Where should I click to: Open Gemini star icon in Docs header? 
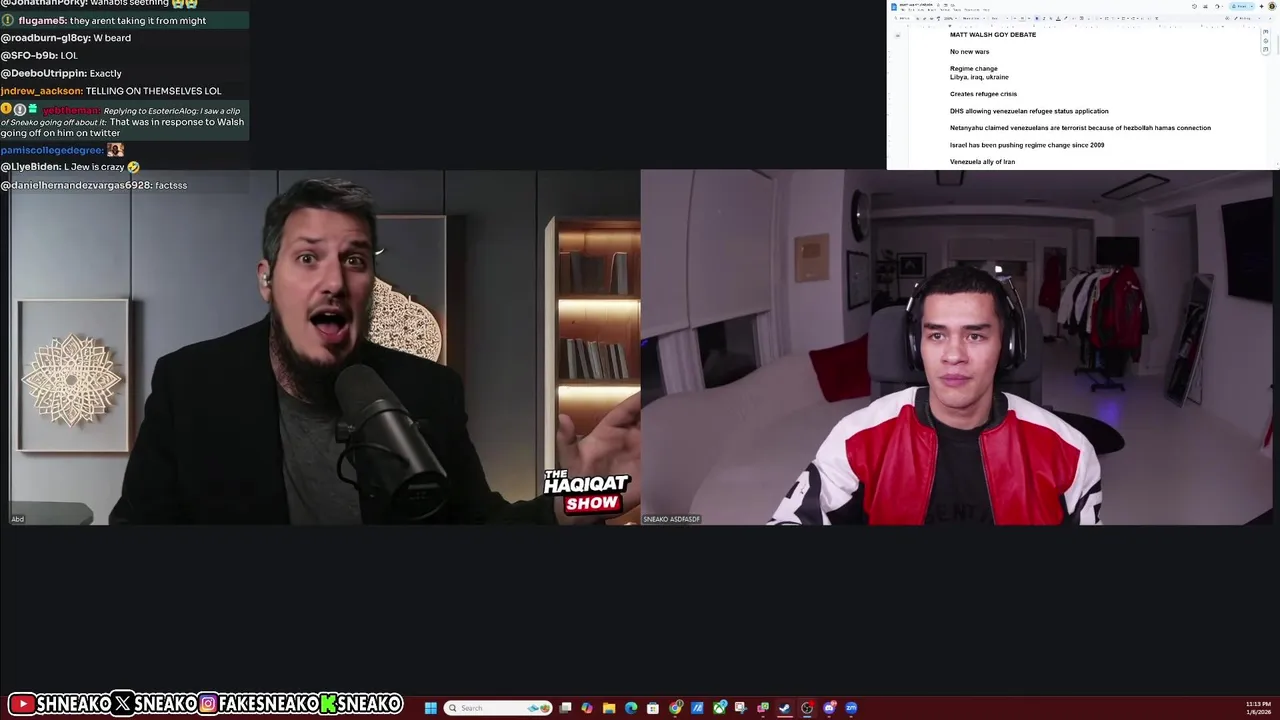point(1261,6)
